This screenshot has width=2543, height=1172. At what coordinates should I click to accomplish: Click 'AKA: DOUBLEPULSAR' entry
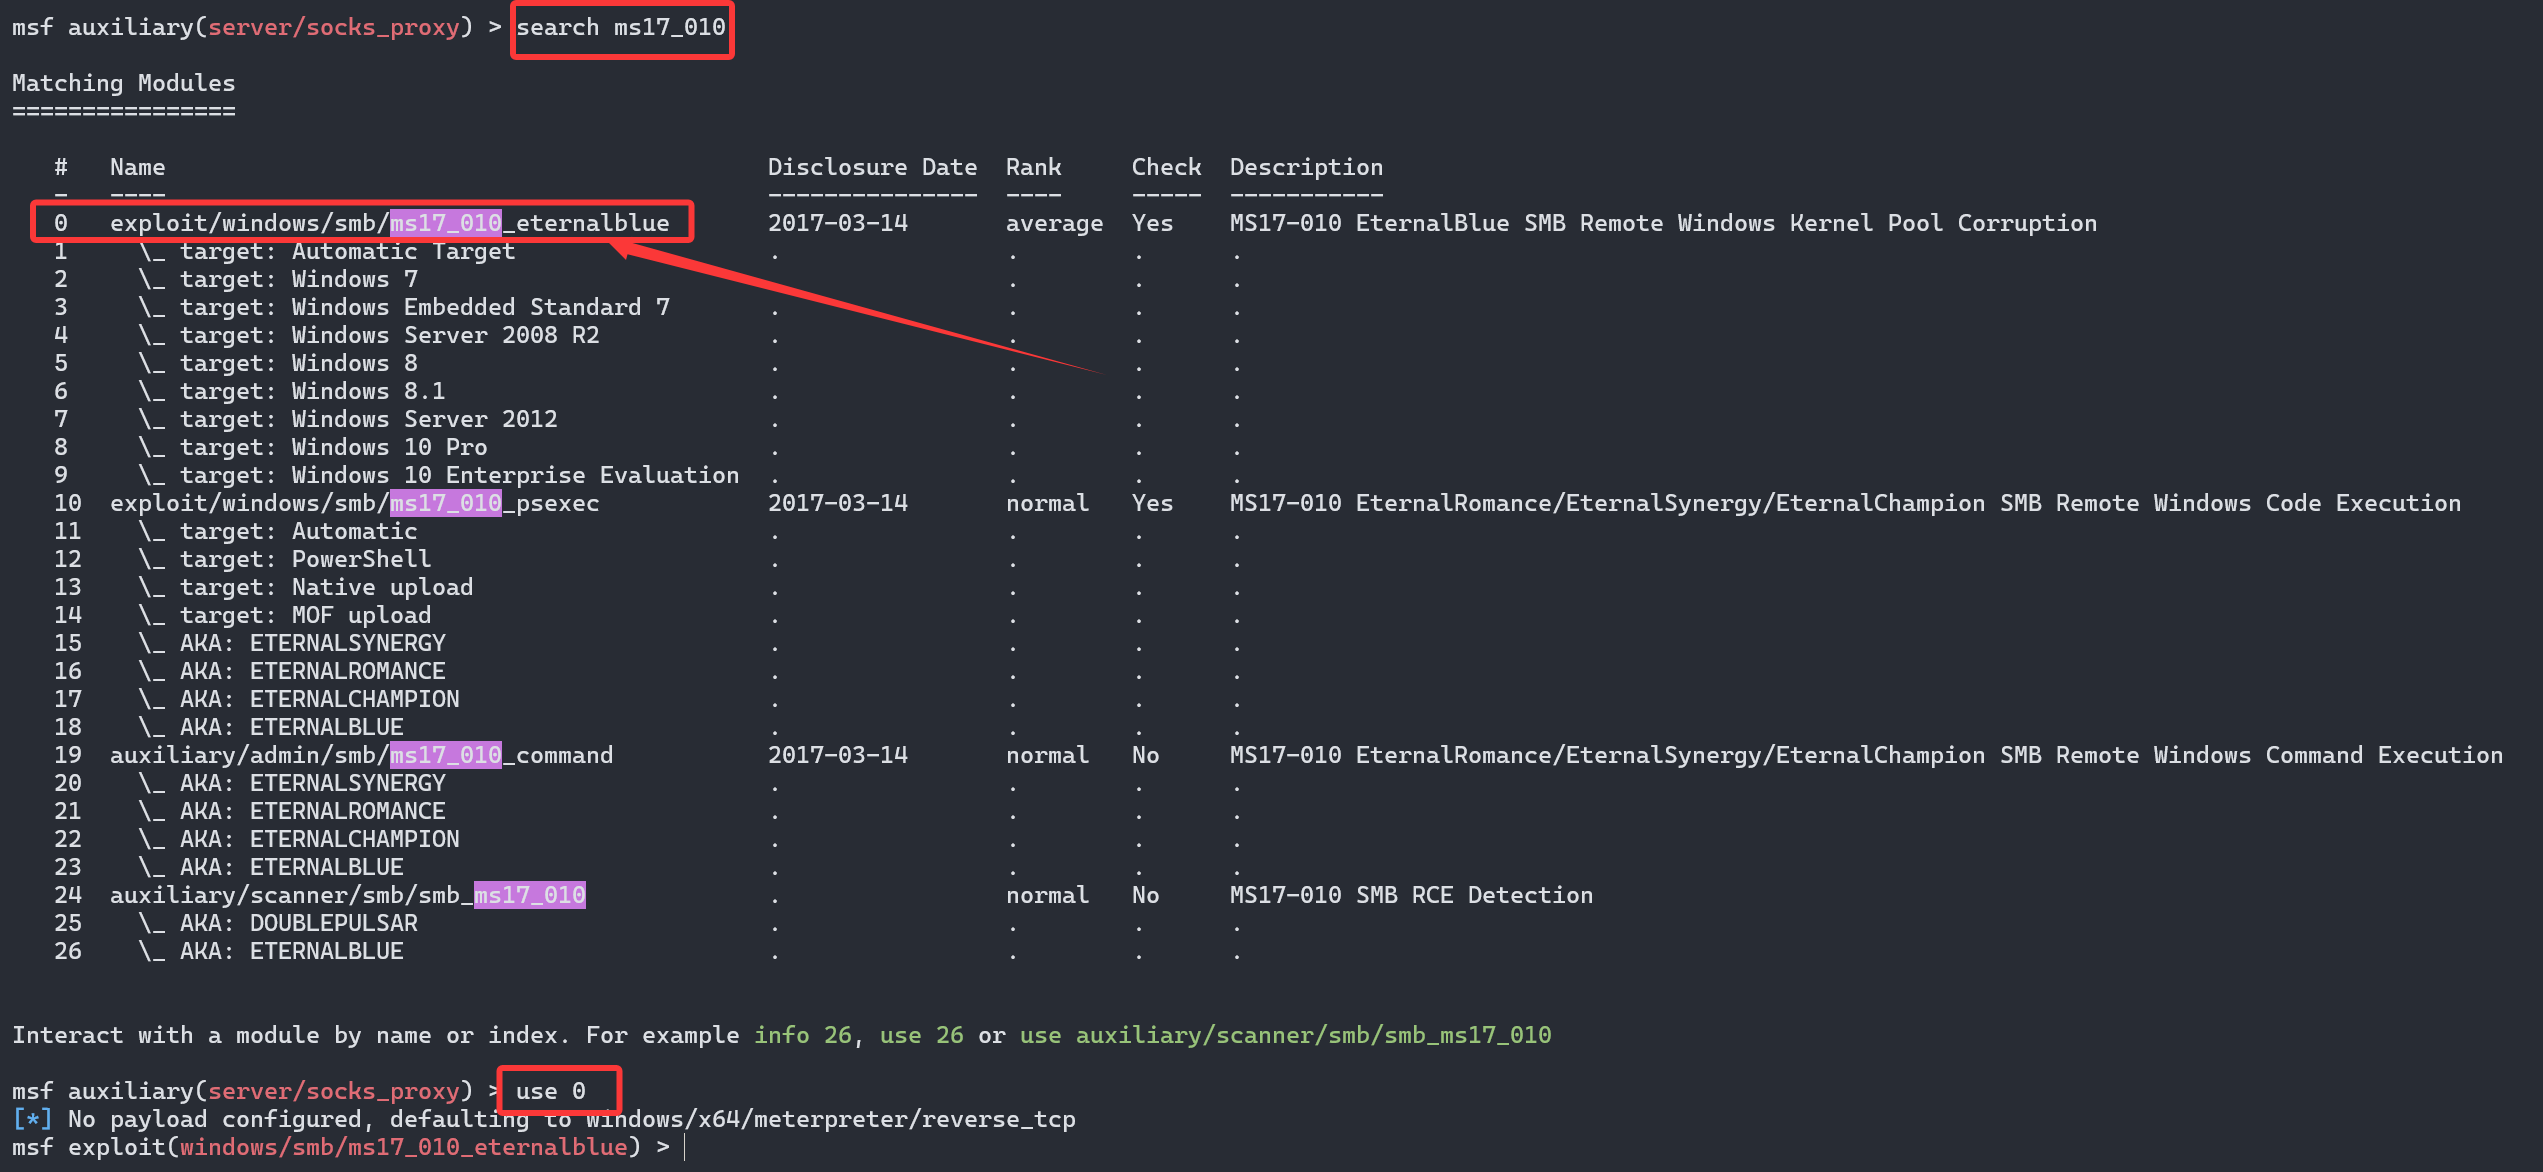[298, 923]
